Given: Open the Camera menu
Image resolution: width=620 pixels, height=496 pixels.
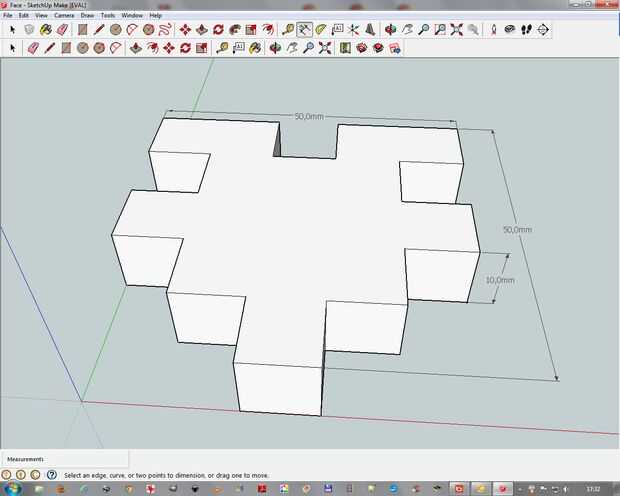Looking at the screenshot, I should (x=63, y=16).
